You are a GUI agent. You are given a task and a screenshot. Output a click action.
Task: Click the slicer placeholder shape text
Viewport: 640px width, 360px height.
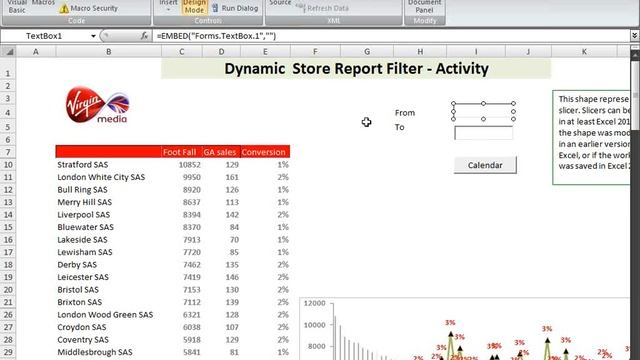click(x=594, y=132)
